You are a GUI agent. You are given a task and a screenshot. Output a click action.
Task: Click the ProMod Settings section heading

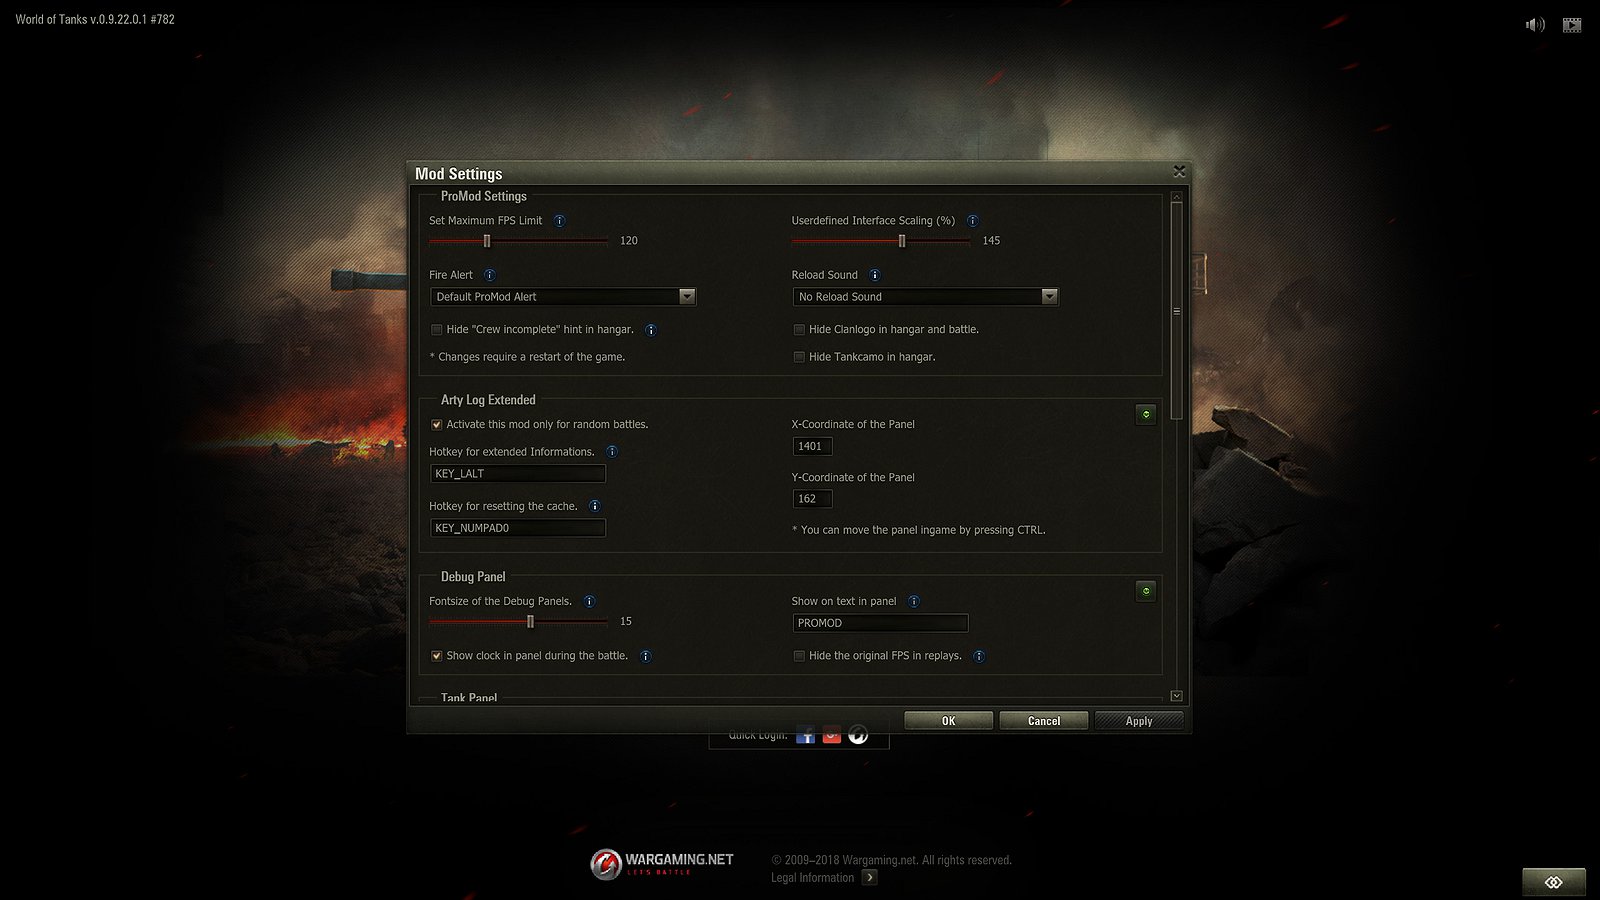click(x=484, y=197)
